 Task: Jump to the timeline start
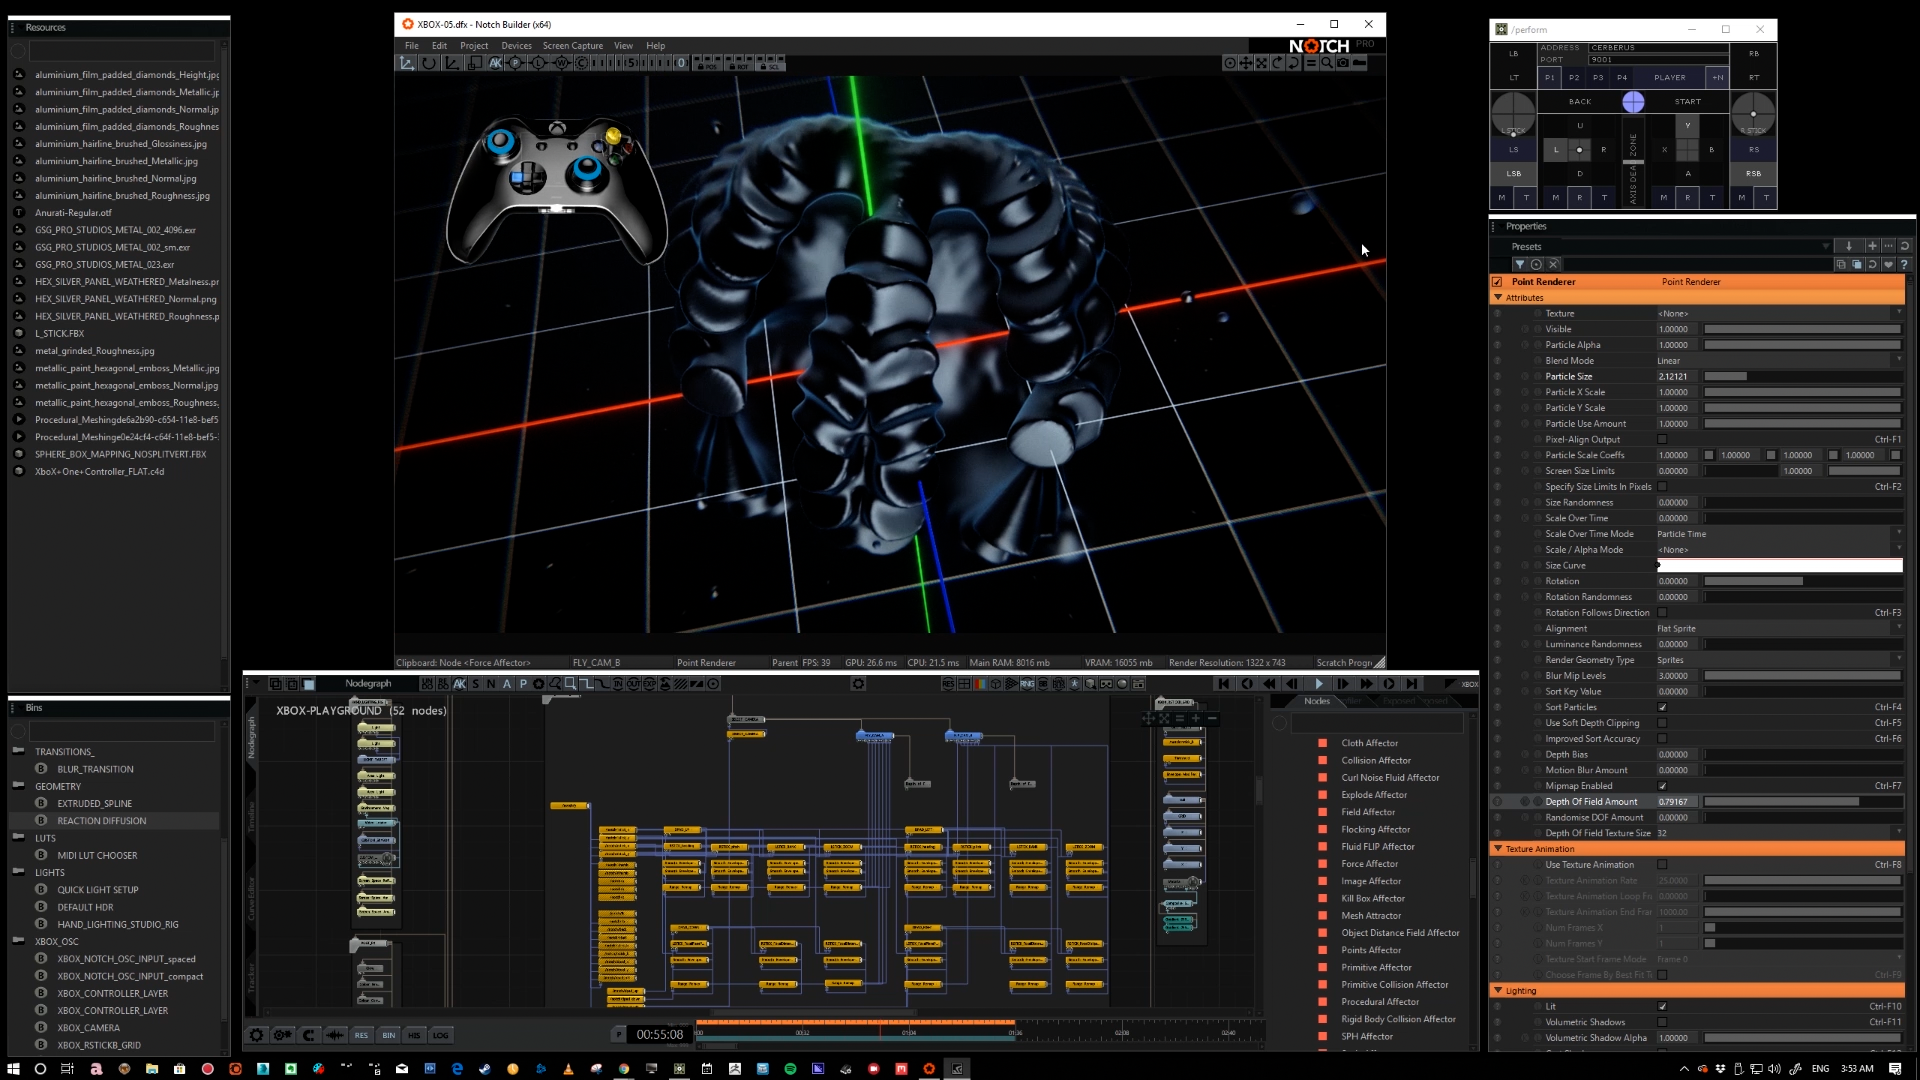click(x=1223, y=684)
